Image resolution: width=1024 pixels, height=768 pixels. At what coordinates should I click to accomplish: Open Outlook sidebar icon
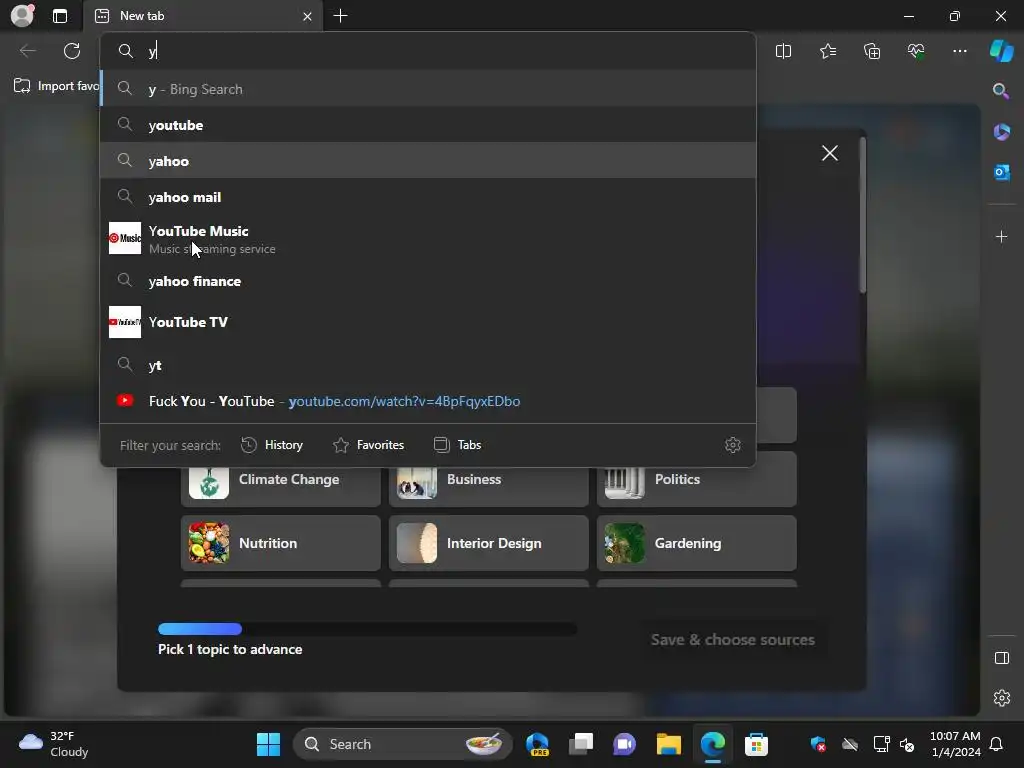tap(1001, 172)
